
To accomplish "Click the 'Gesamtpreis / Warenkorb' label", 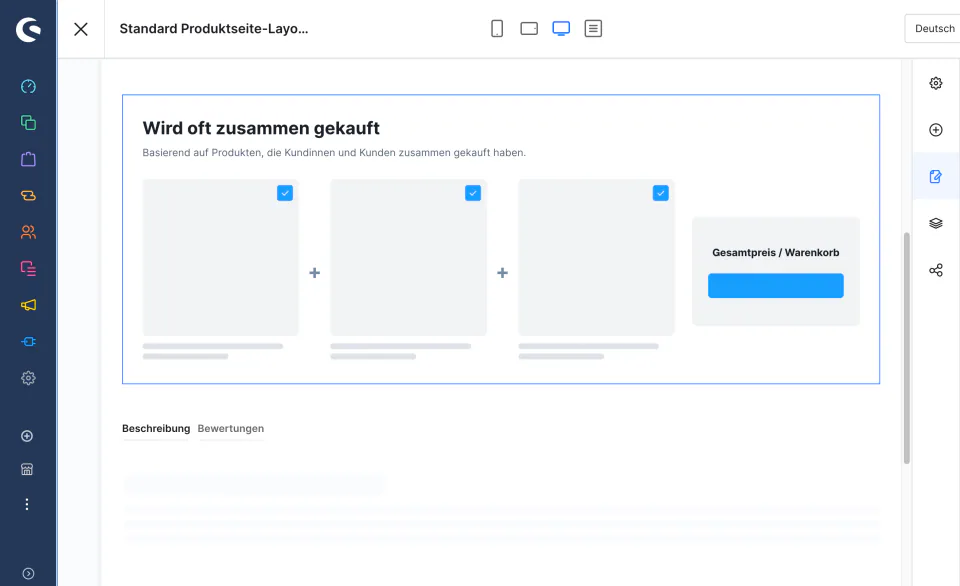I will pos(776,252).
